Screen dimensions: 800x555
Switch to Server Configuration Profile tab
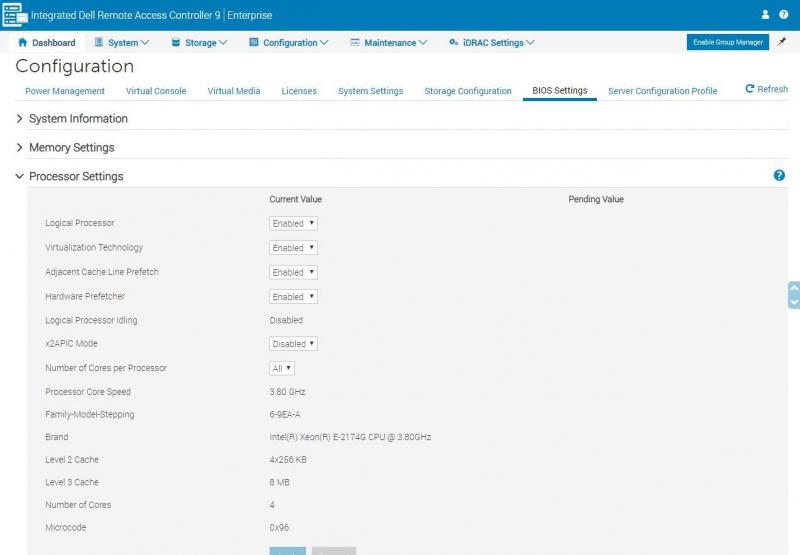coord(662,91)
